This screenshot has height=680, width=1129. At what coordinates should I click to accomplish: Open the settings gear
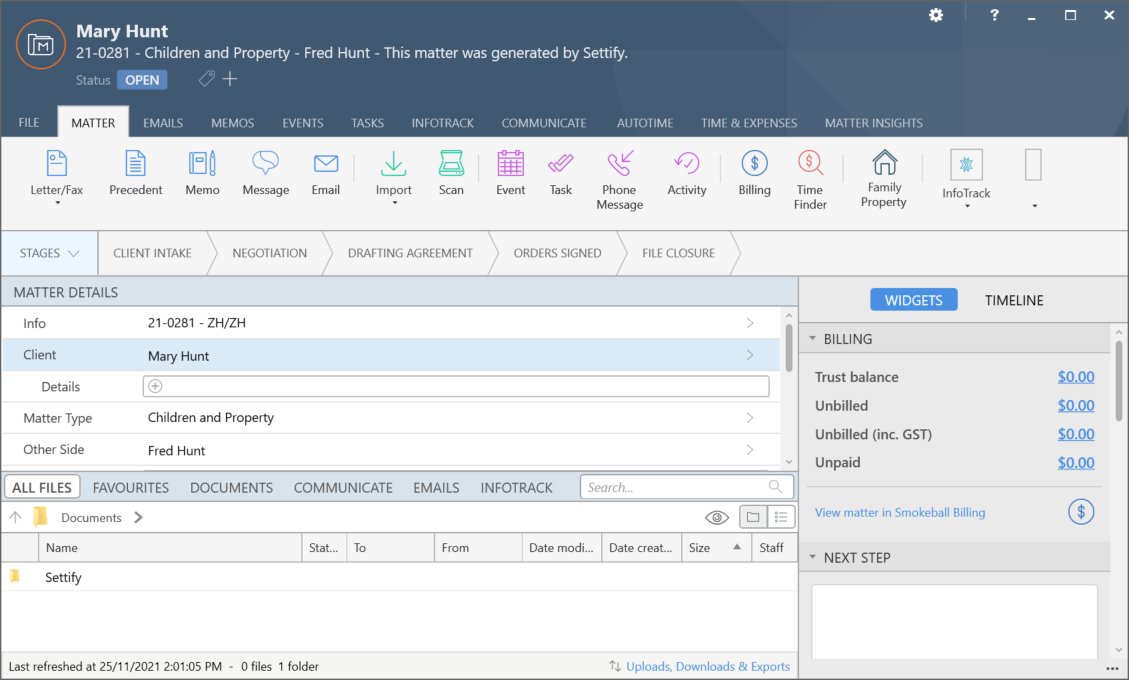point(936,15)
